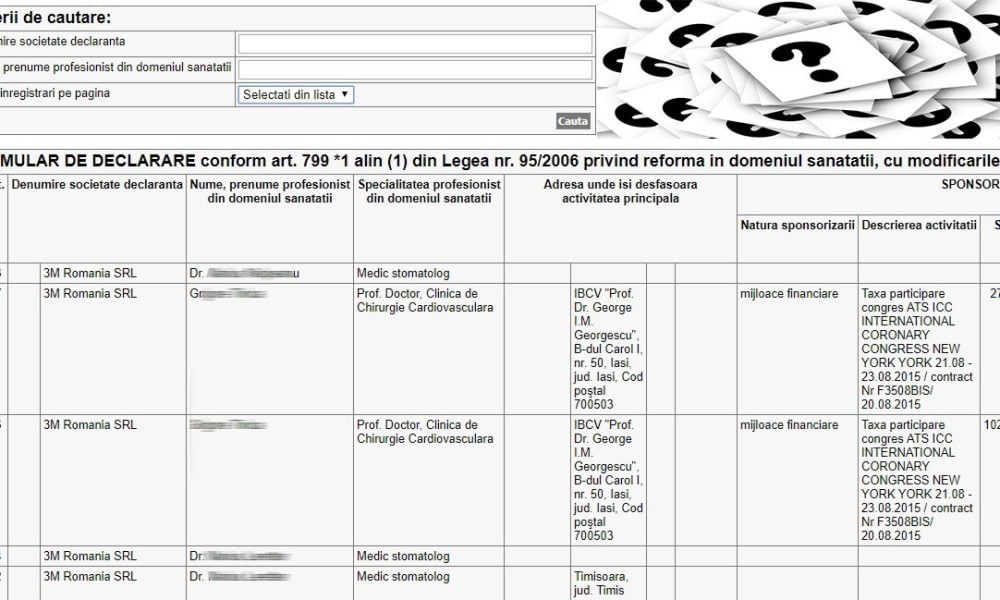The width and height of the screenshot is (1000, 600).
Task: Select 'Medic stomatolog' in the first row
Action: coord(403,273)
